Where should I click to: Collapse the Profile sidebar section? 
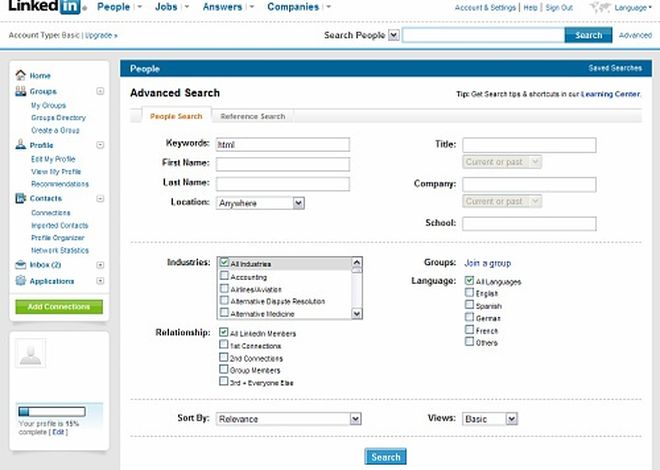[x=100, y=145]
